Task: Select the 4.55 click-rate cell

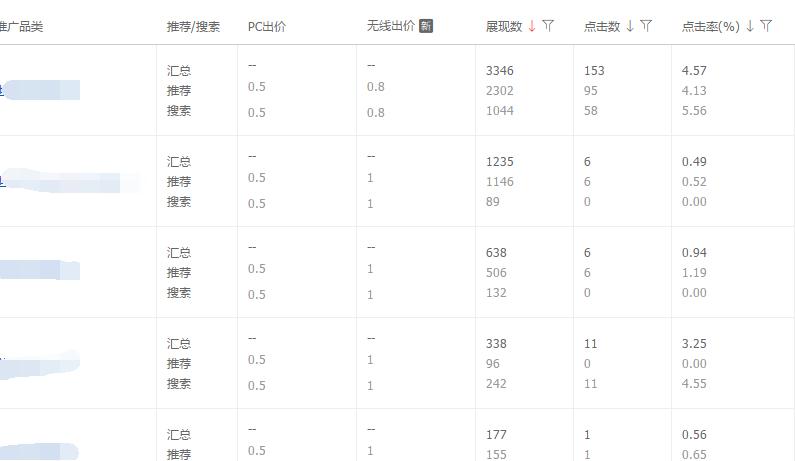Action: point(694,384)
